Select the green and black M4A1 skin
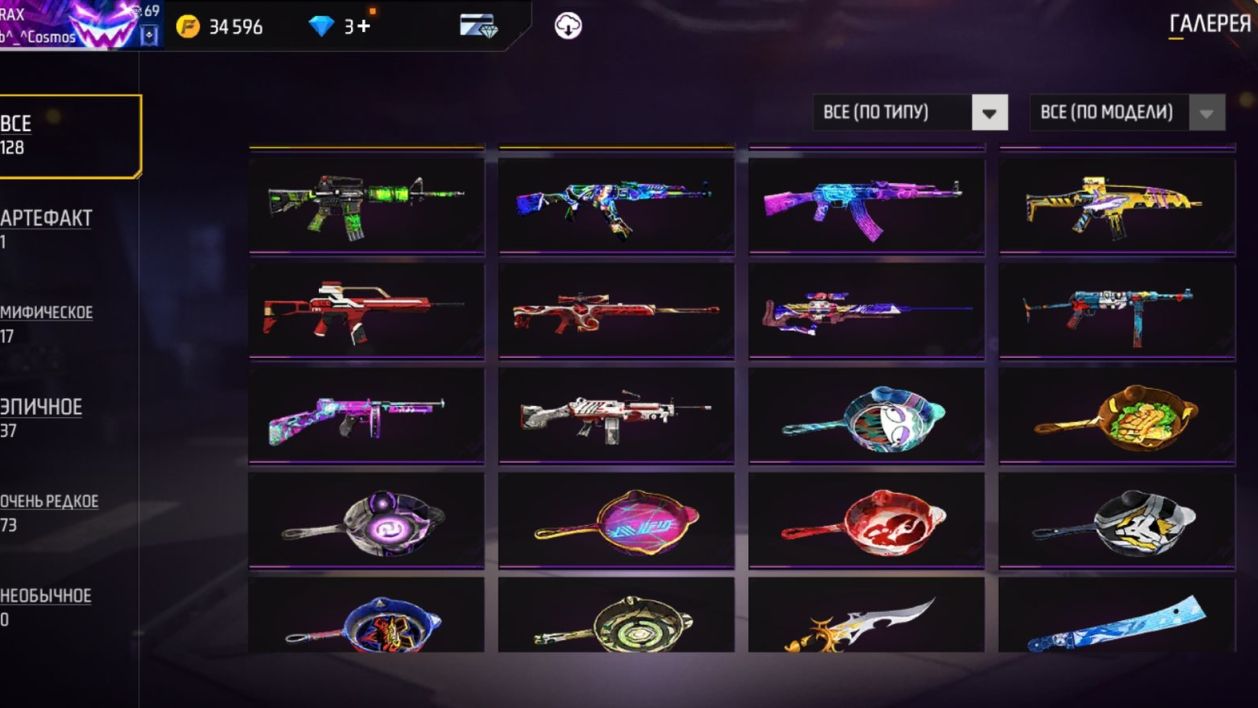 point(366,203)
